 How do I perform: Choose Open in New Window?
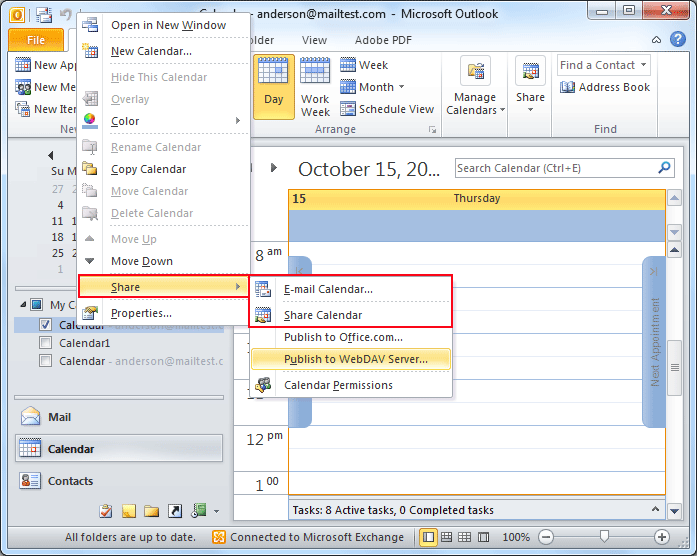click(x=164, y=25)
